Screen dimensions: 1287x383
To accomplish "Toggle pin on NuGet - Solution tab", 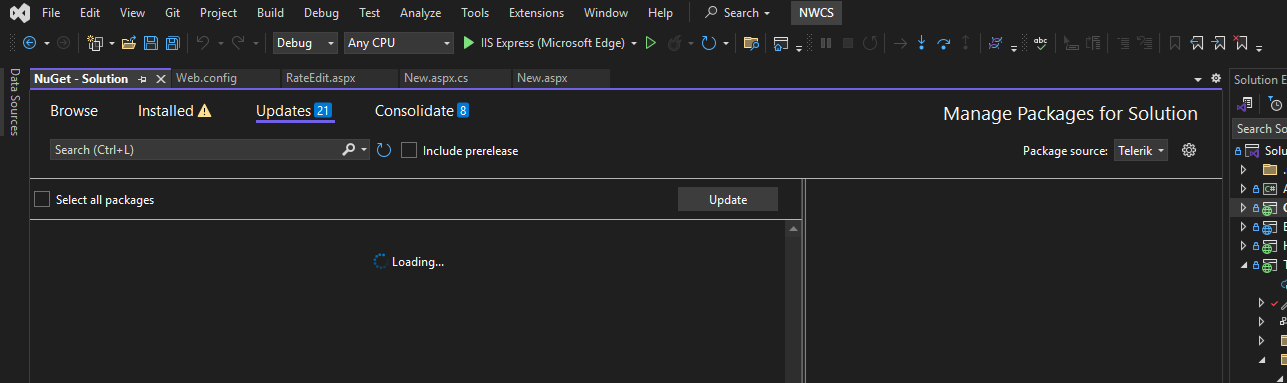I will [143, 79].
